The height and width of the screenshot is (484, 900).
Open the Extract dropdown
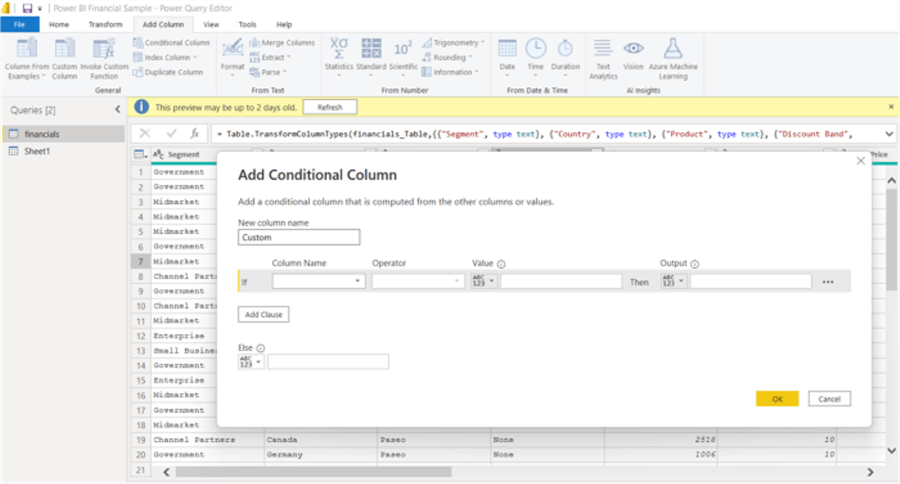[270, 57]
